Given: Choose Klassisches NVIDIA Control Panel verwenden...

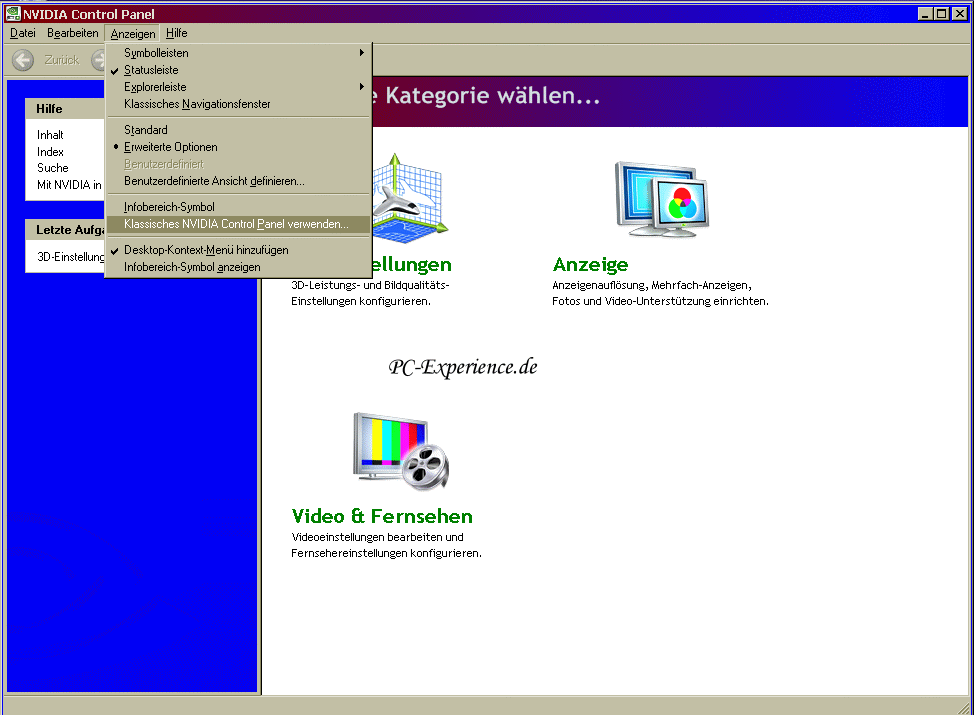Looking at the screenshot, I should pos(239,224).
